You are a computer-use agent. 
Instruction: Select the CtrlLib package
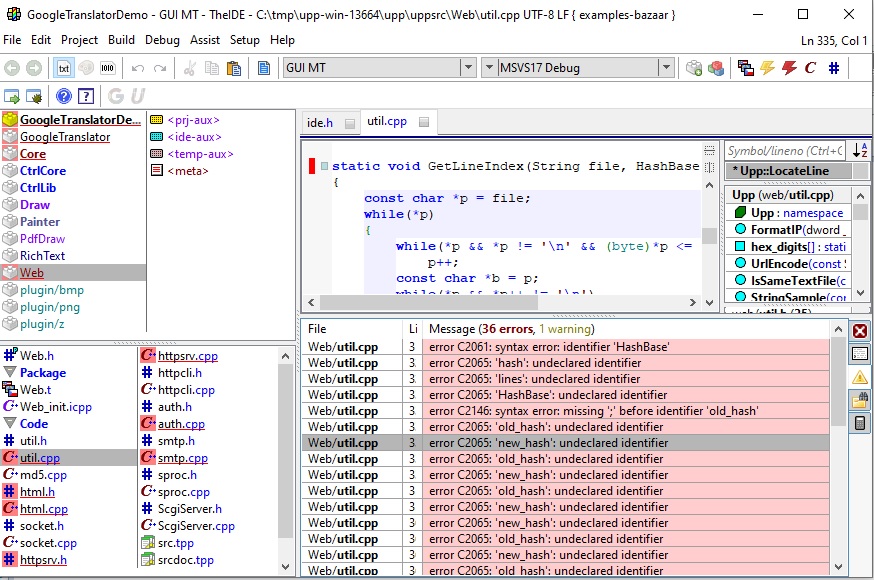click(x=38, y=188)
